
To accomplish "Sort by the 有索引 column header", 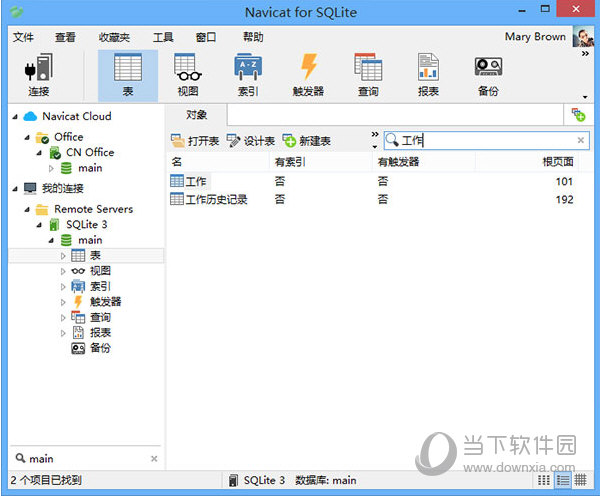I will click(x=321, y=162).
